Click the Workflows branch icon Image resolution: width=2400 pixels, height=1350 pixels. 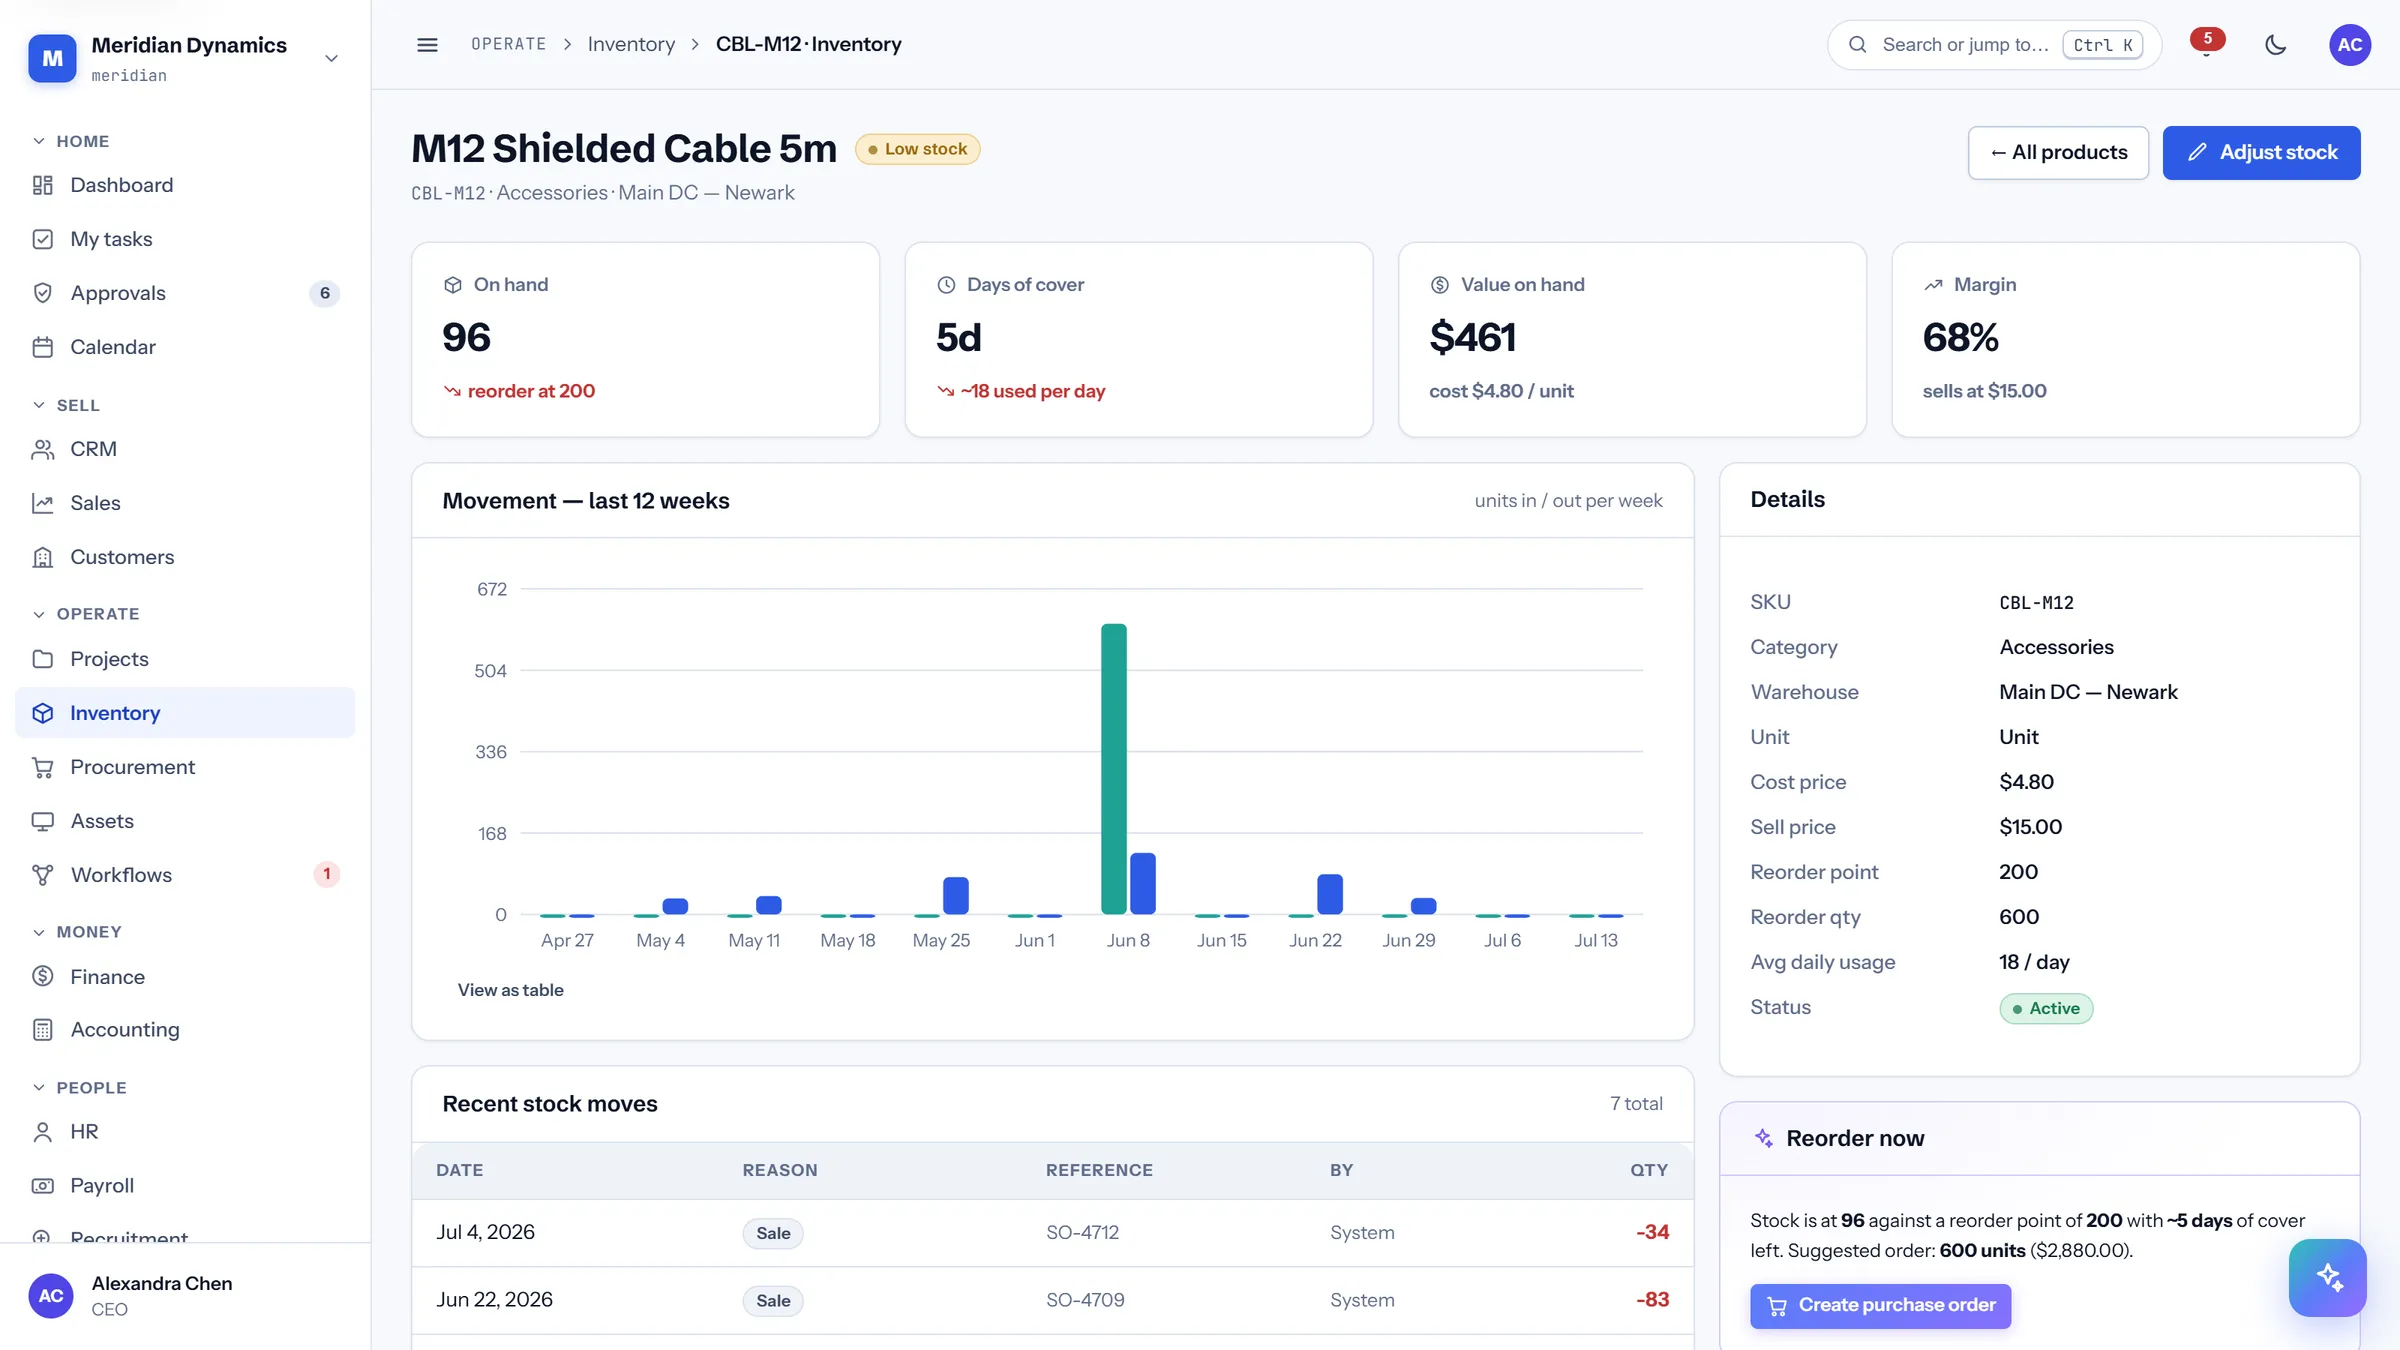click(42, 875)
